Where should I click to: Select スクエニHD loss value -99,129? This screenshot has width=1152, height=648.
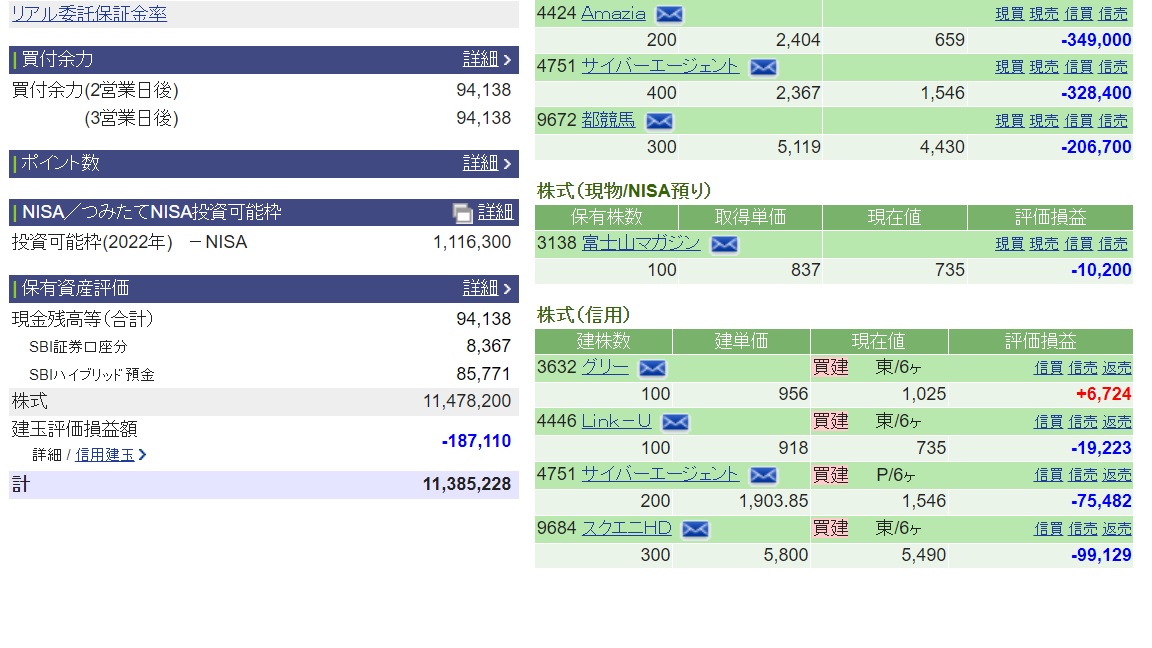point(1101,555)
